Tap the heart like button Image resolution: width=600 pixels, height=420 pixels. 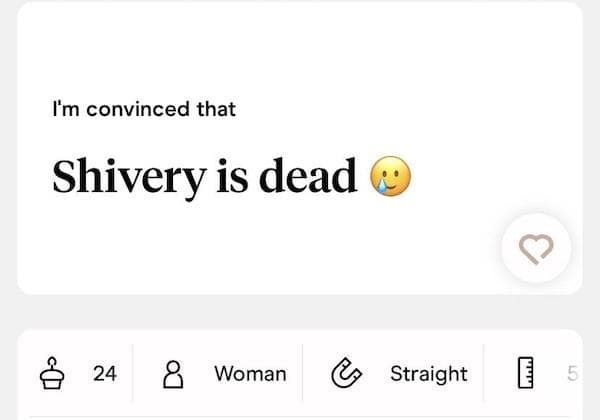[x=537, y=248]
